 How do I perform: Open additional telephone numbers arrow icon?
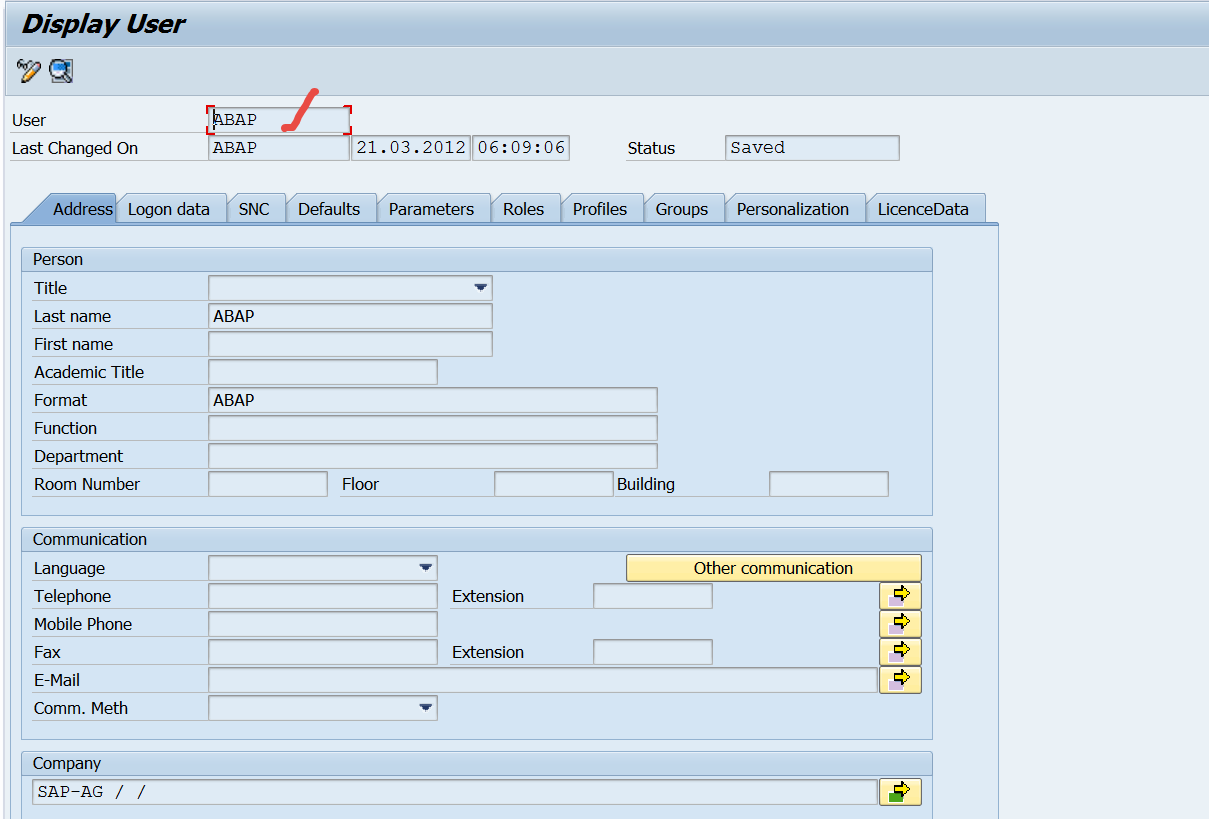[899, 595]
